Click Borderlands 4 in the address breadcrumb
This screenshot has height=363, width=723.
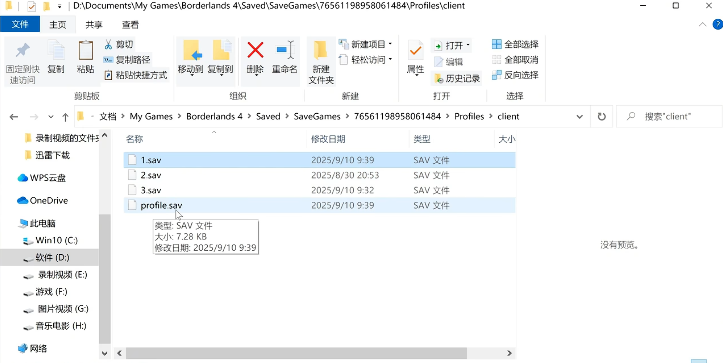pyautogui.click(x=214, y=117)
